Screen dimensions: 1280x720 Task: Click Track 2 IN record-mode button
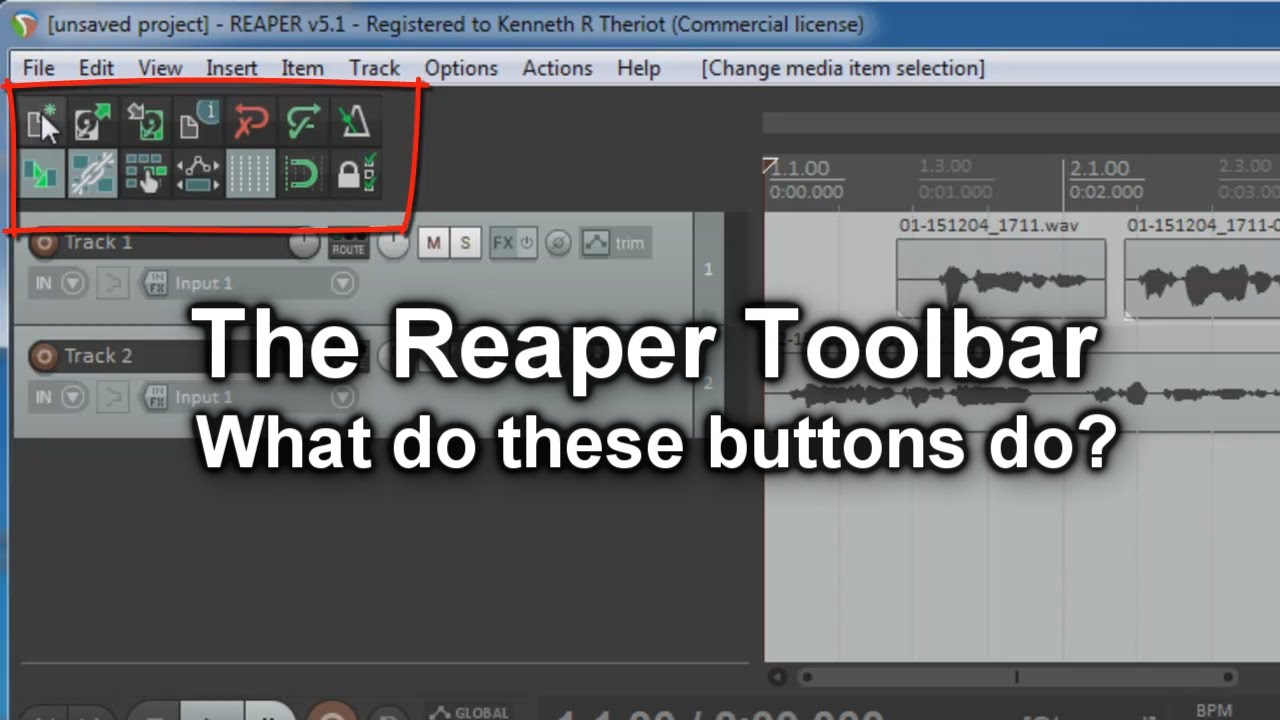point(43,397)
